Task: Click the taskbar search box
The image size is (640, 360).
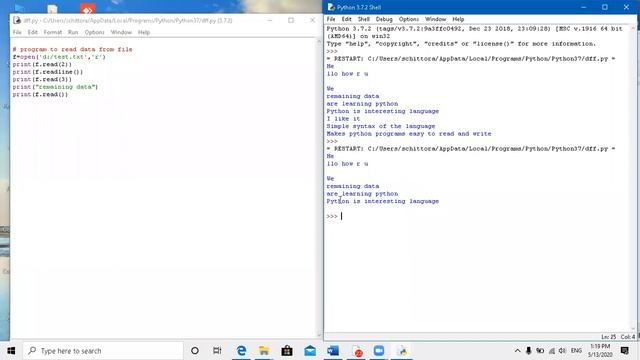Action: (103, 351)
